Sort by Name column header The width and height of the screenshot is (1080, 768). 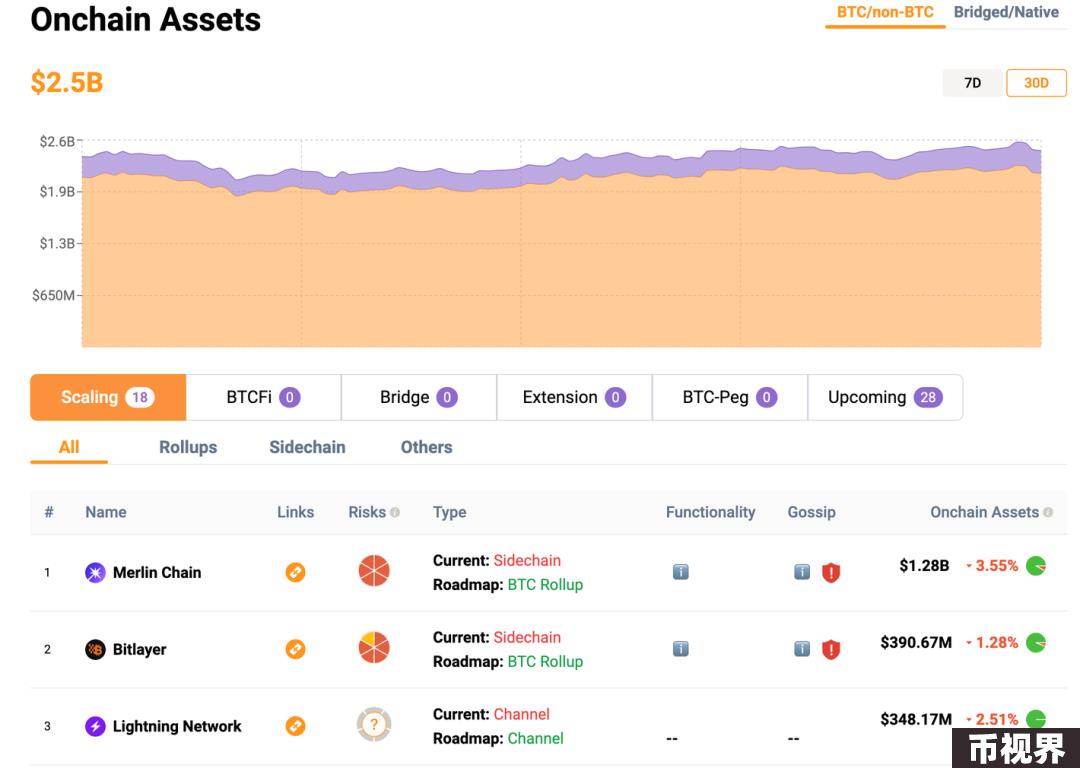[106, 512]
